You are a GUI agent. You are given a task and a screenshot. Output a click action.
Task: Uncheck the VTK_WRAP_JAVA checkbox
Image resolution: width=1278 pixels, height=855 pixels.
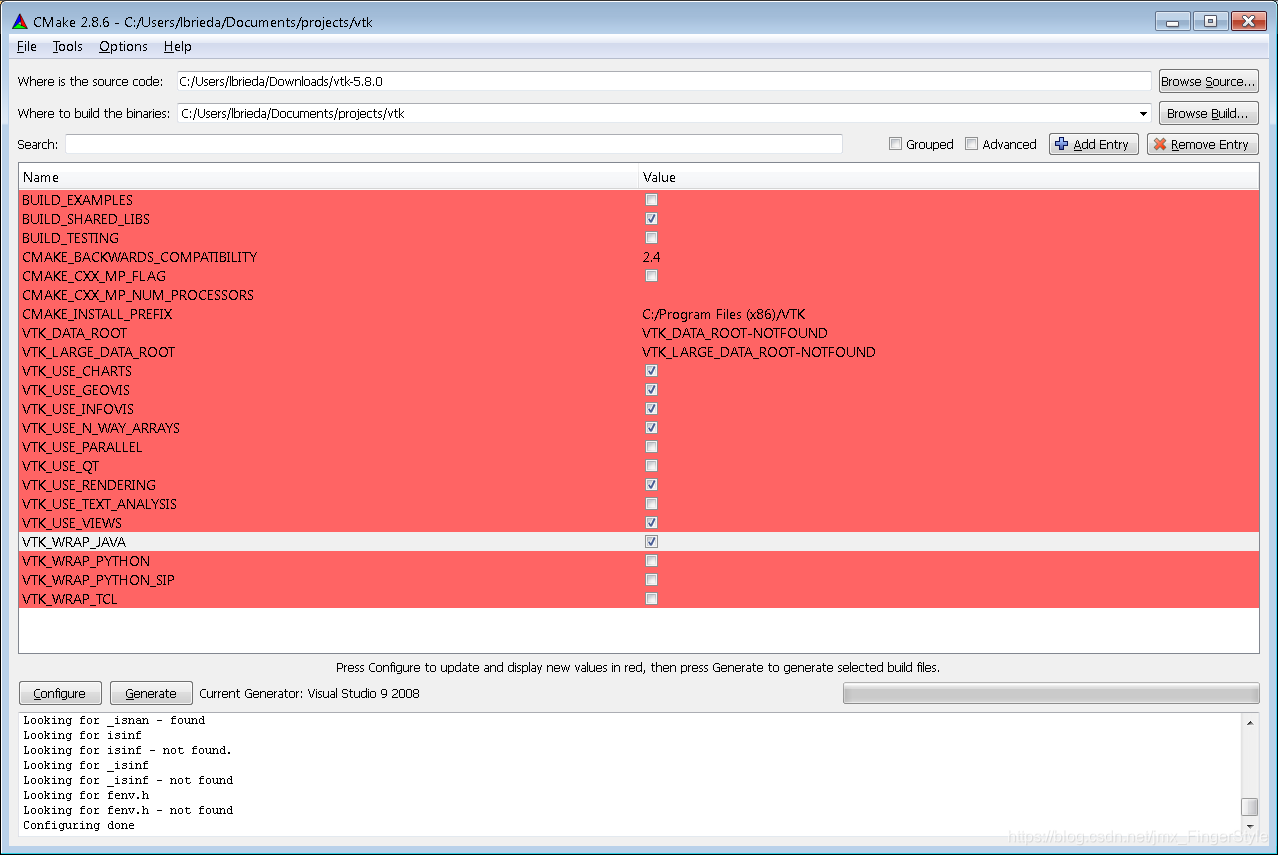(651, 542)
